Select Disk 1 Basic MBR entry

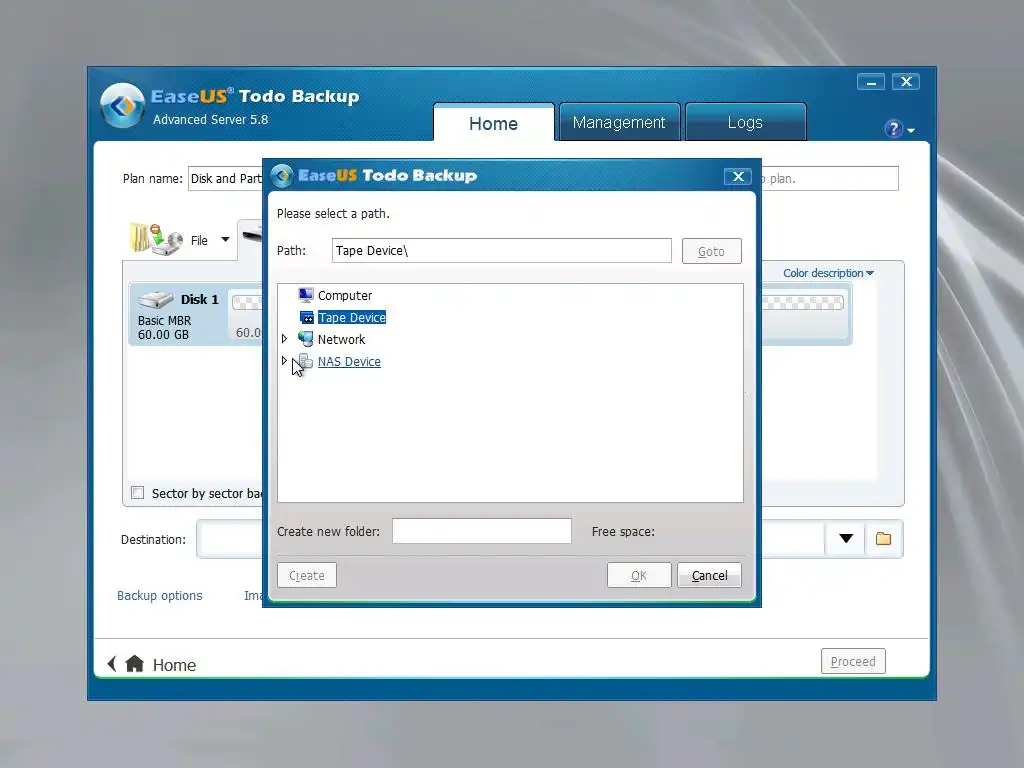pyautogui.click(x=178, y=314)
